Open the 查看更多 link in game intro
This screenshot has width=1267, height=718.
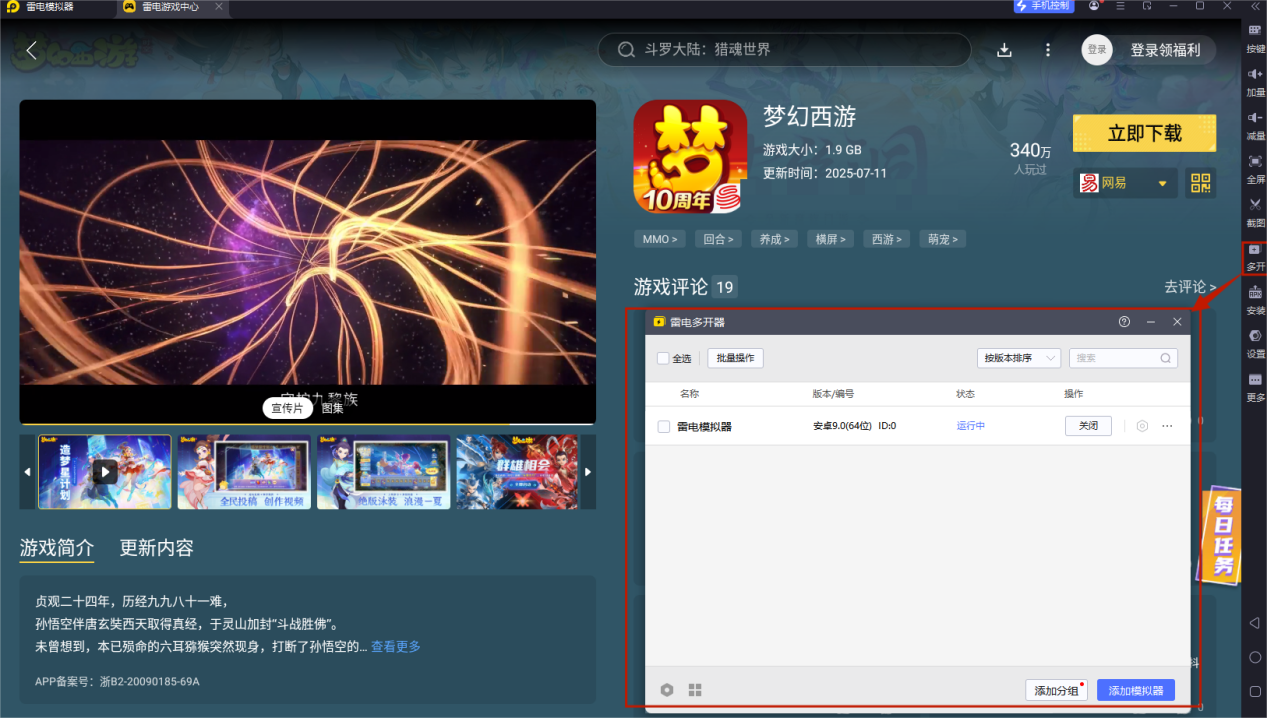click(395, 647)
